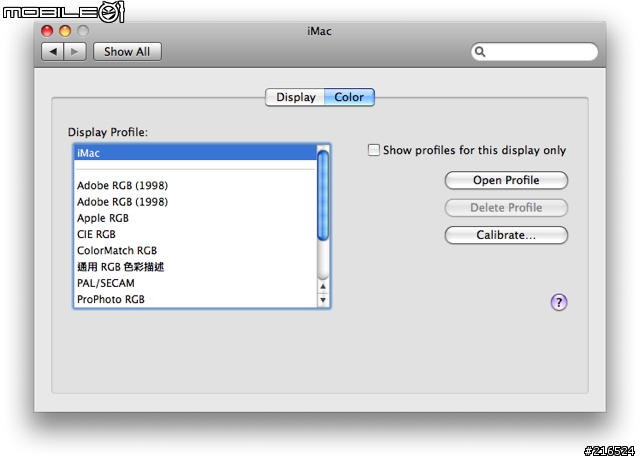The image size is (640, 459).
Task: Click the blue scrollbar thumb in the profile list
Action: 323,195
